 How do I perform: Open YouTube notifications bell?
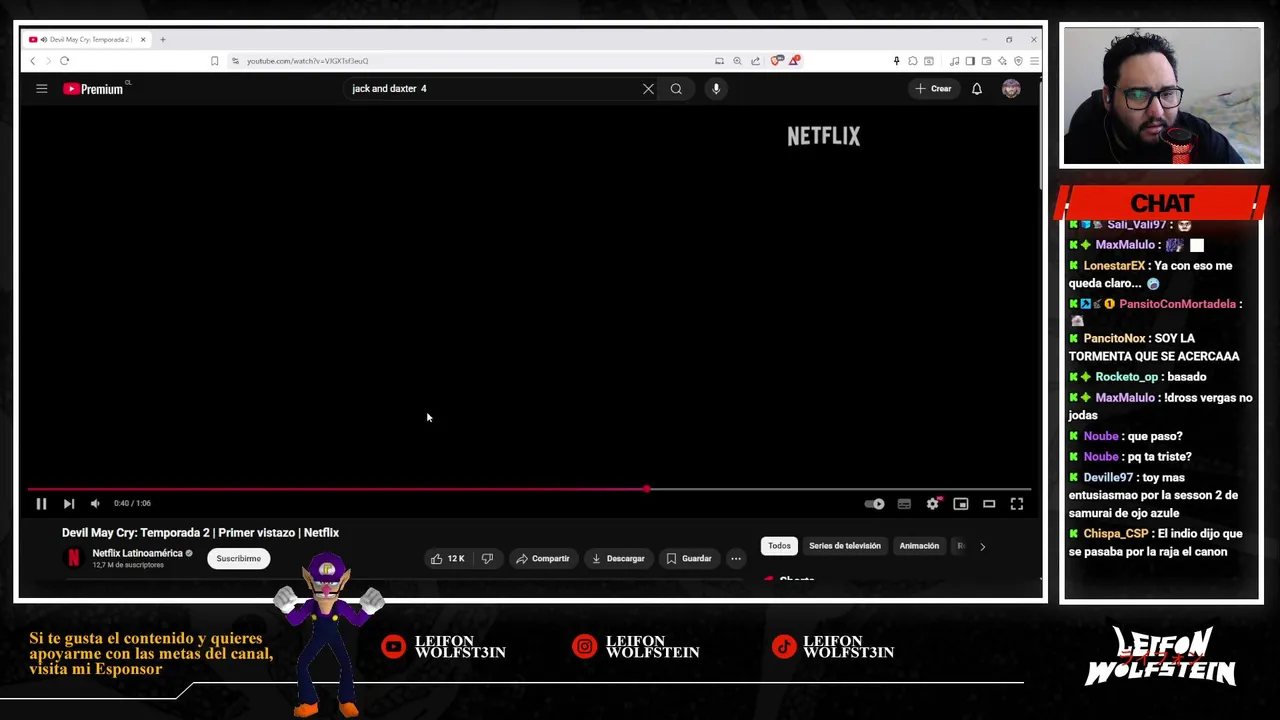977,89
